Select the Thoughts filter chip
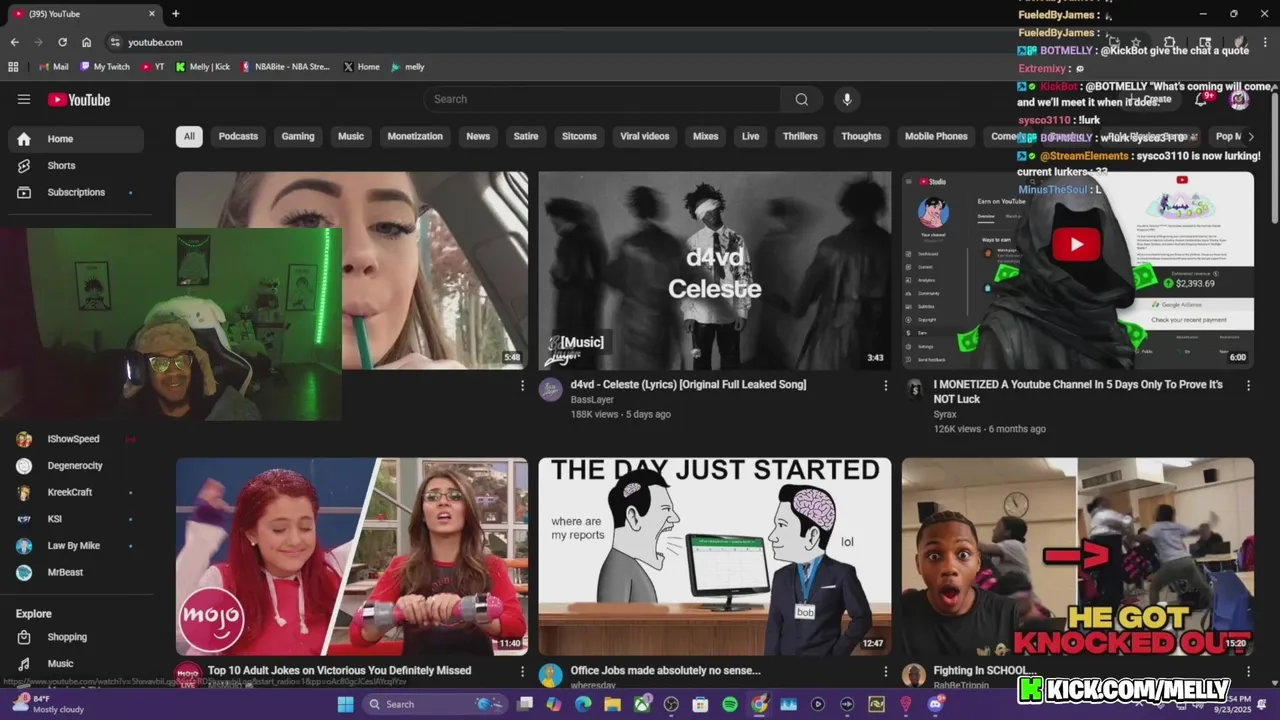Viewport: 1280px width, 720px height. pos(861,136)
